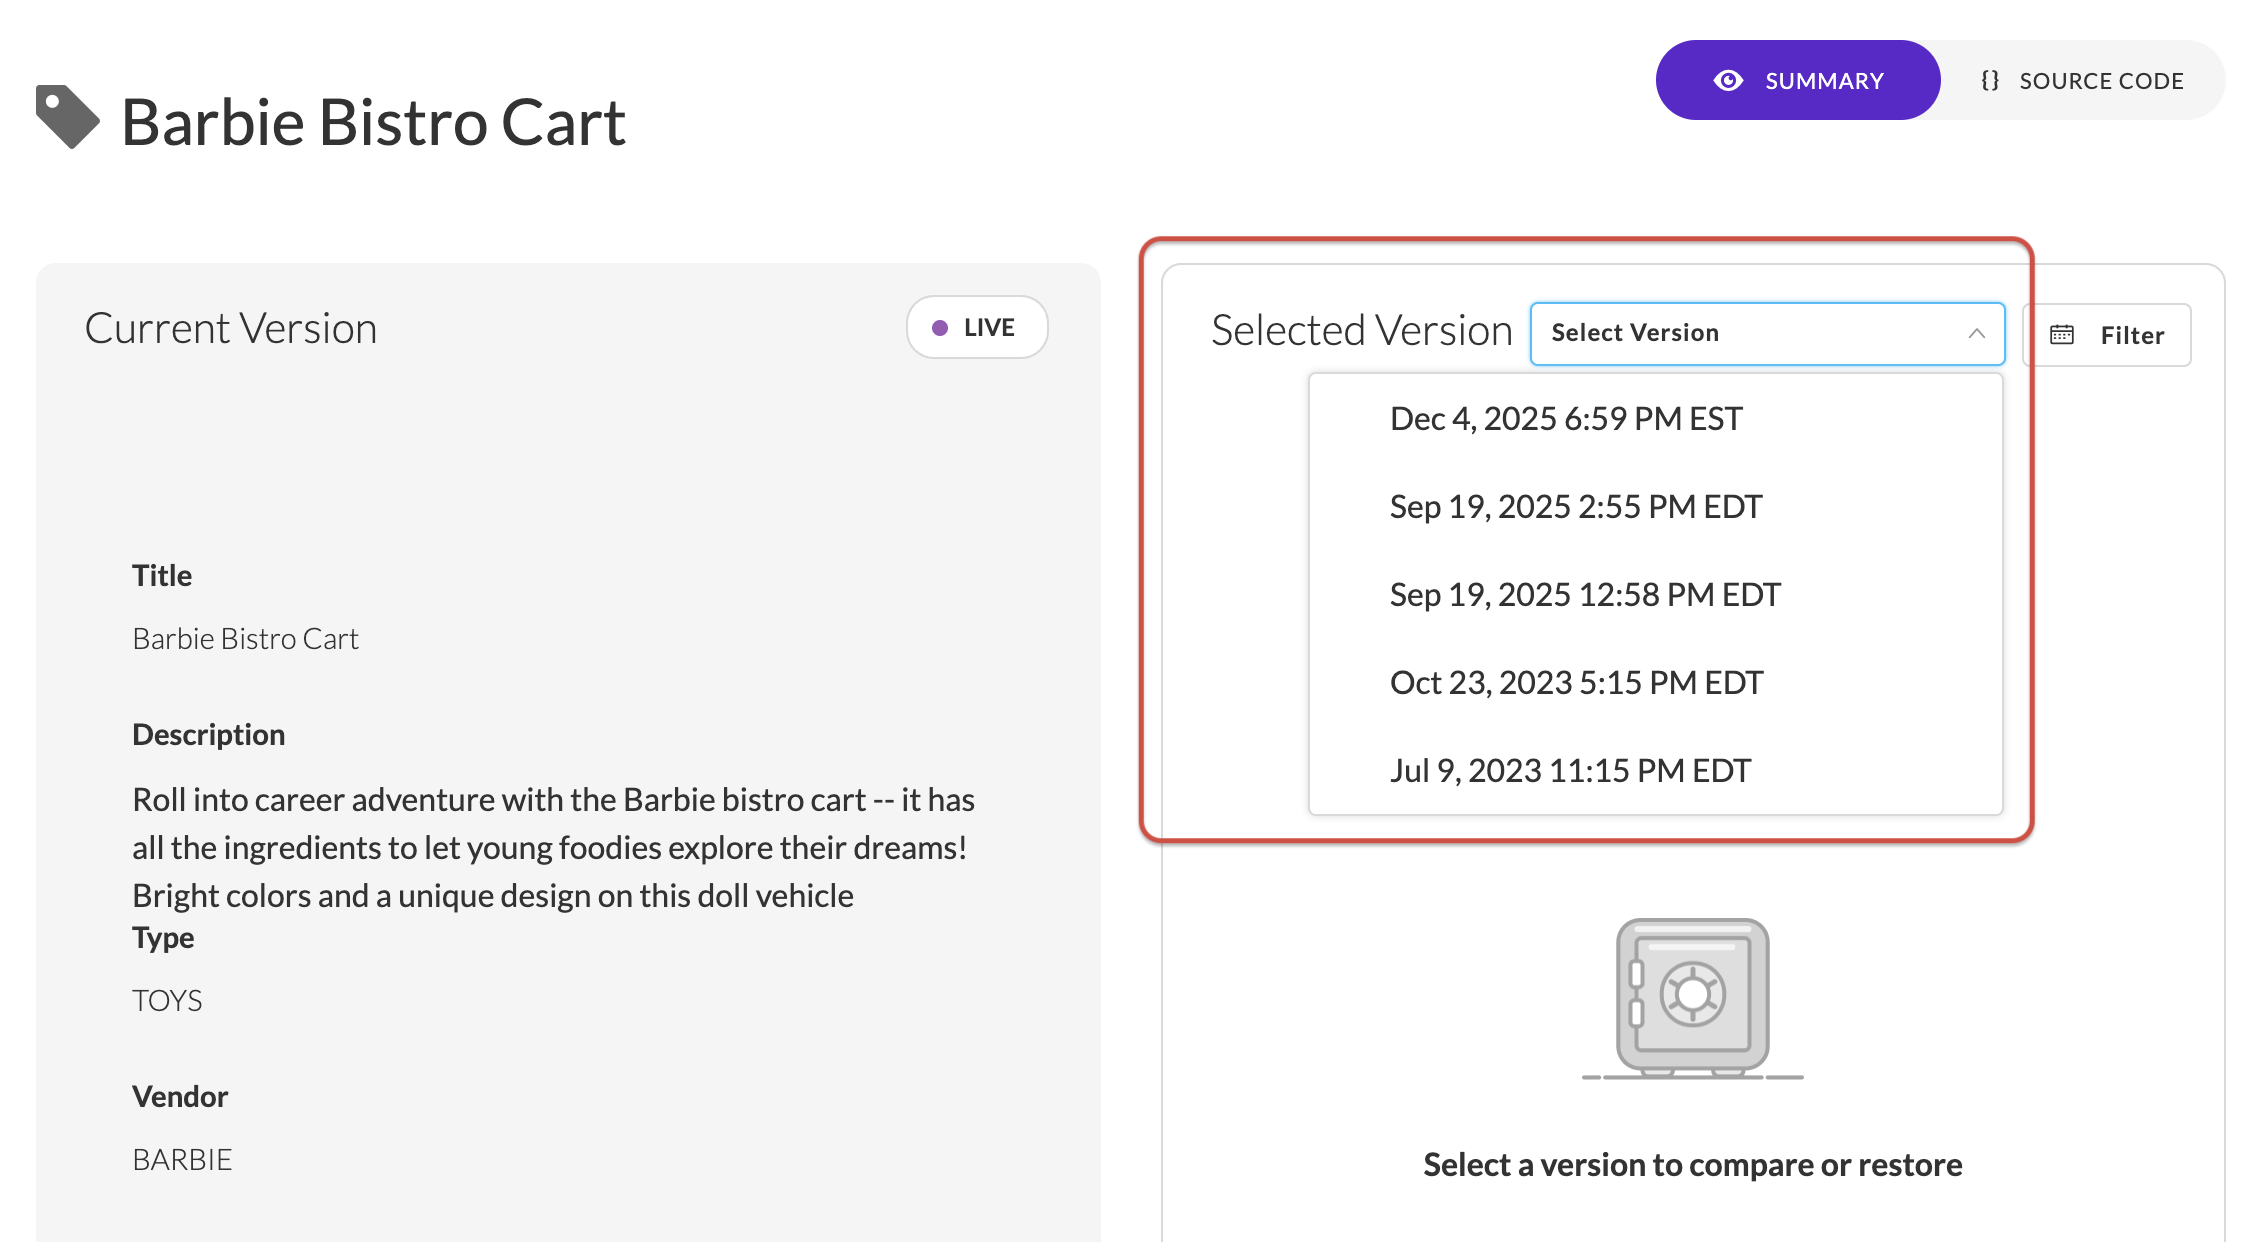
Task: Open the Select Version combo box
Action: [x=1767, y=333]
